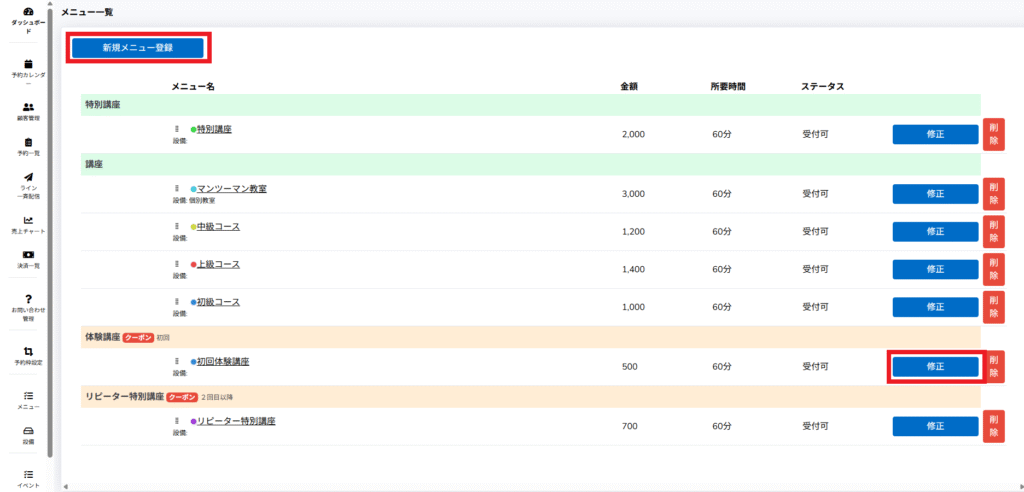Open 売上チャート chart icon
The image size is (1024, 492).
28,220
